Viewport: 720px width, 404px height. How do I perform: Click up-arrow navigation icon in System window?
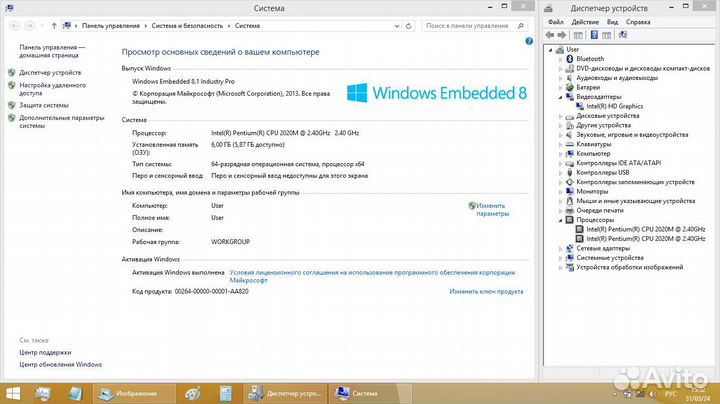pyautogui.click(x=54, y=26)
